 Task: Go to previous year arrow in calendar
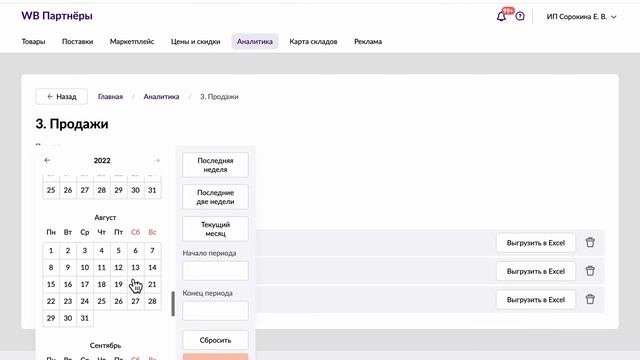pos(47,160)
